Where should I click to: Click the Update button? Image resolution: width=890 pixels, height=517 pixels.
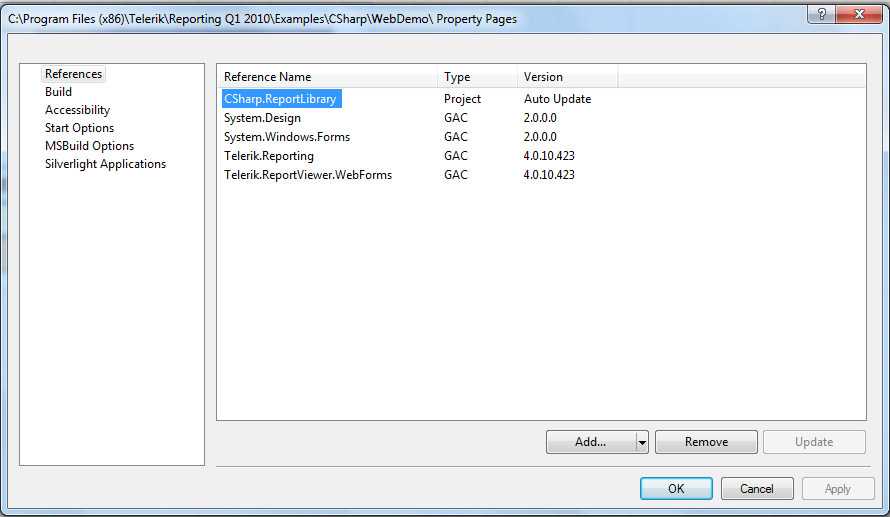click(x=814, y=442)
